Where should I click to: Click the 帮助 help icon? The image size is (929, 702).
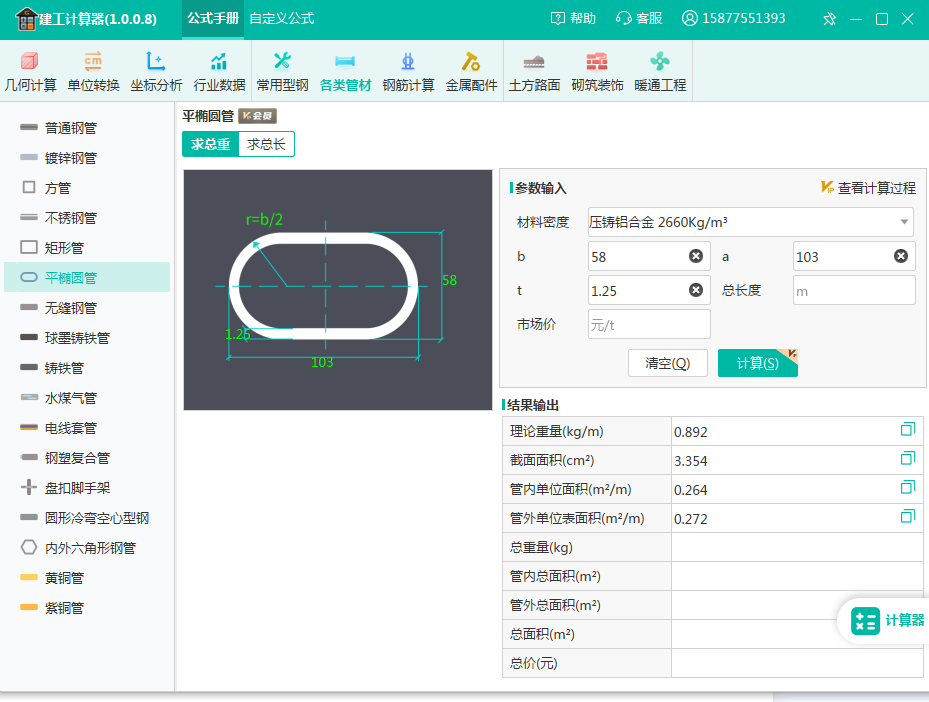pyautogui.click(x=573, y=18)
